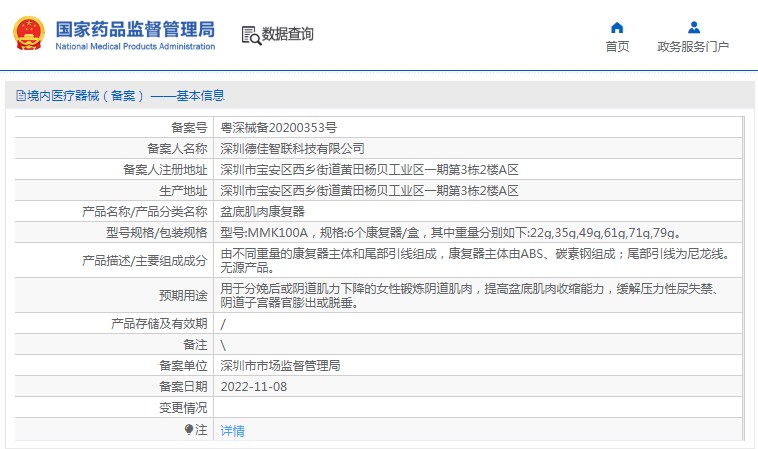Viewport: 758px width, 449px height.
Task: Click the 变更情况 row label
Action: click(x=183, y=408)
